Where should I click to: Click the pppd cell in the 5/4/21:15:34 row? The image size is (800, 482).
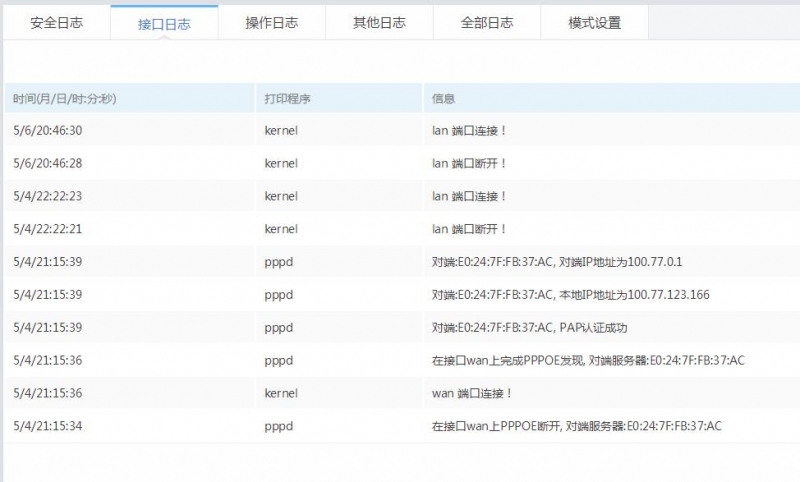(279, 426)
